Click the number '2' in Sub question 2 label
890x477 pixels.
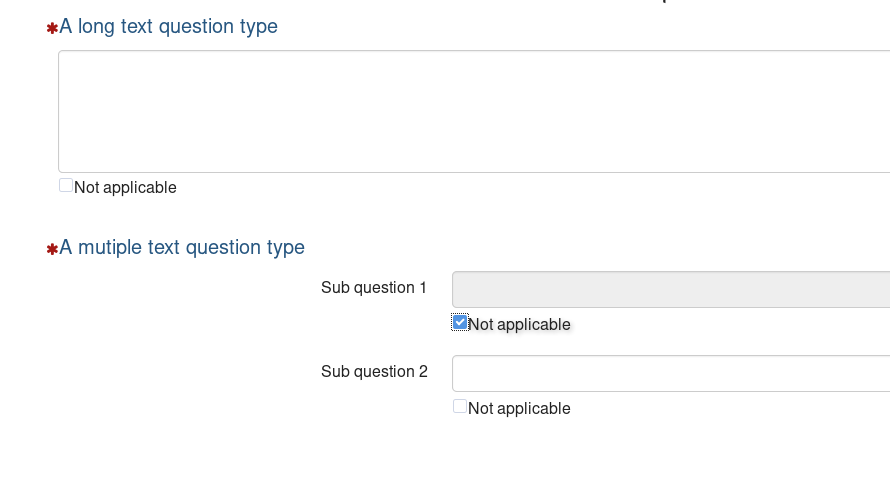coord(422,372)
